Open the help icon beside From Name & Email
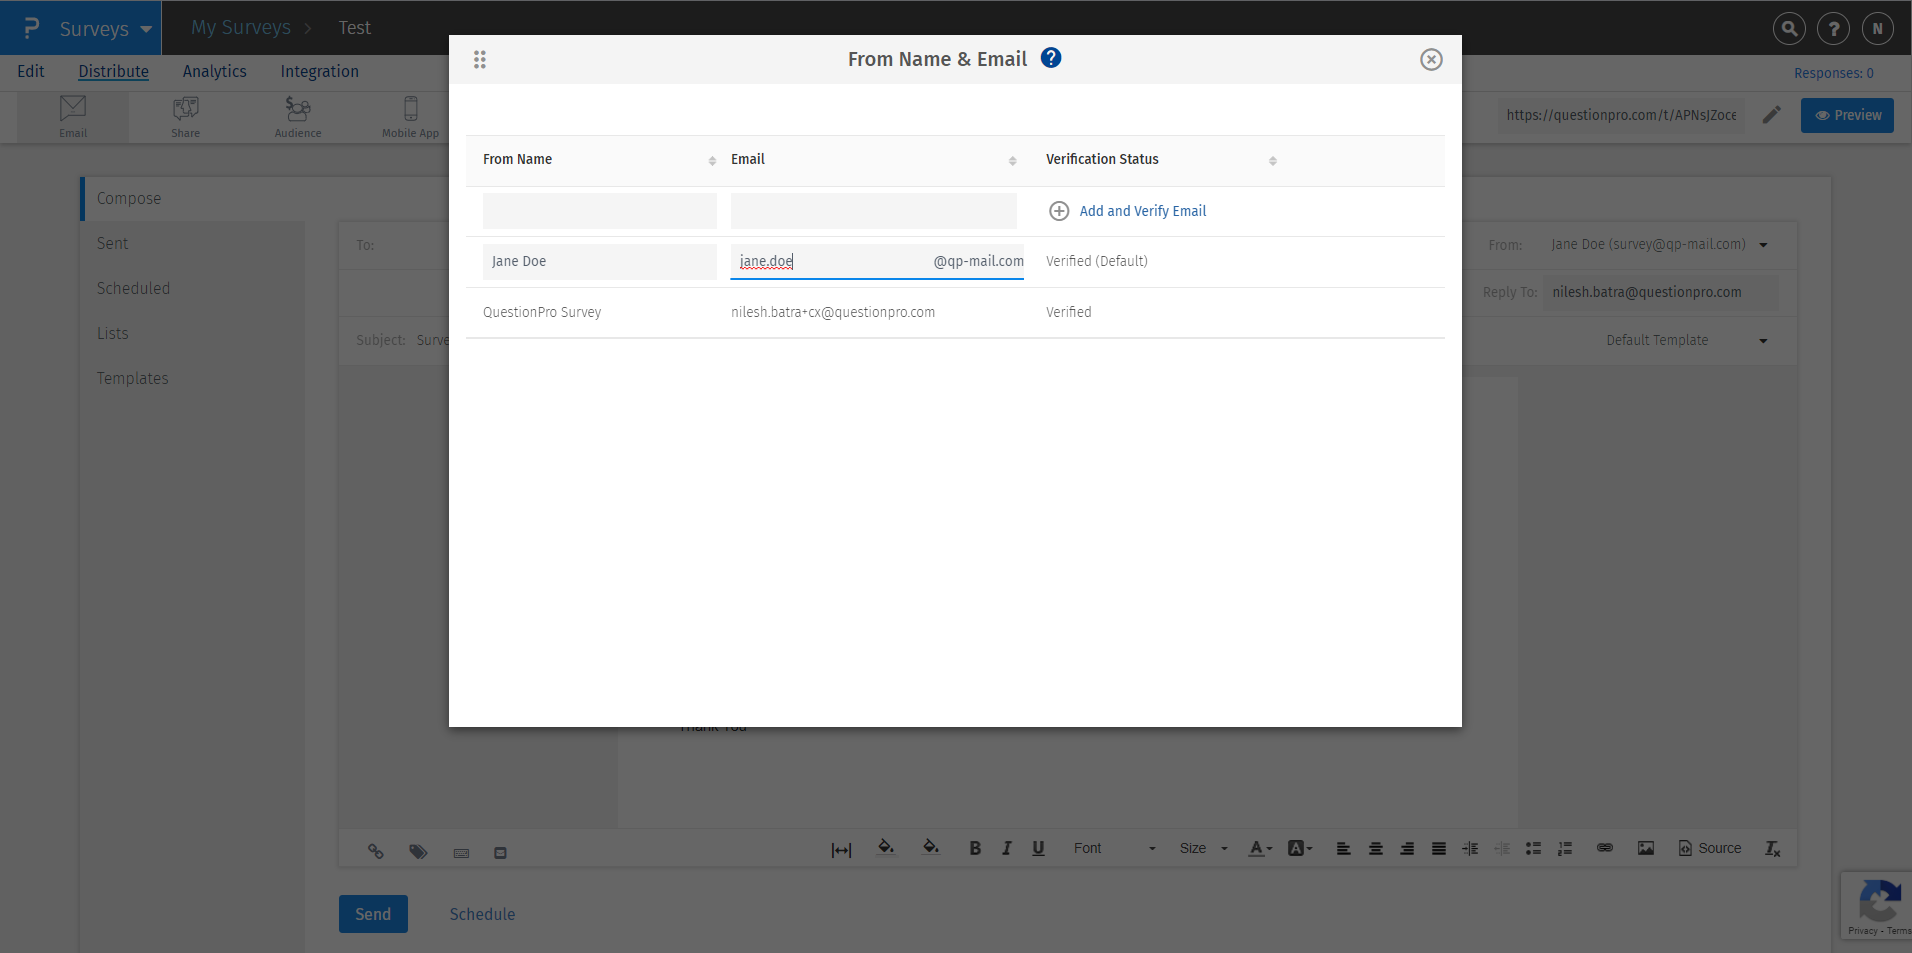 pos(1051,58)
